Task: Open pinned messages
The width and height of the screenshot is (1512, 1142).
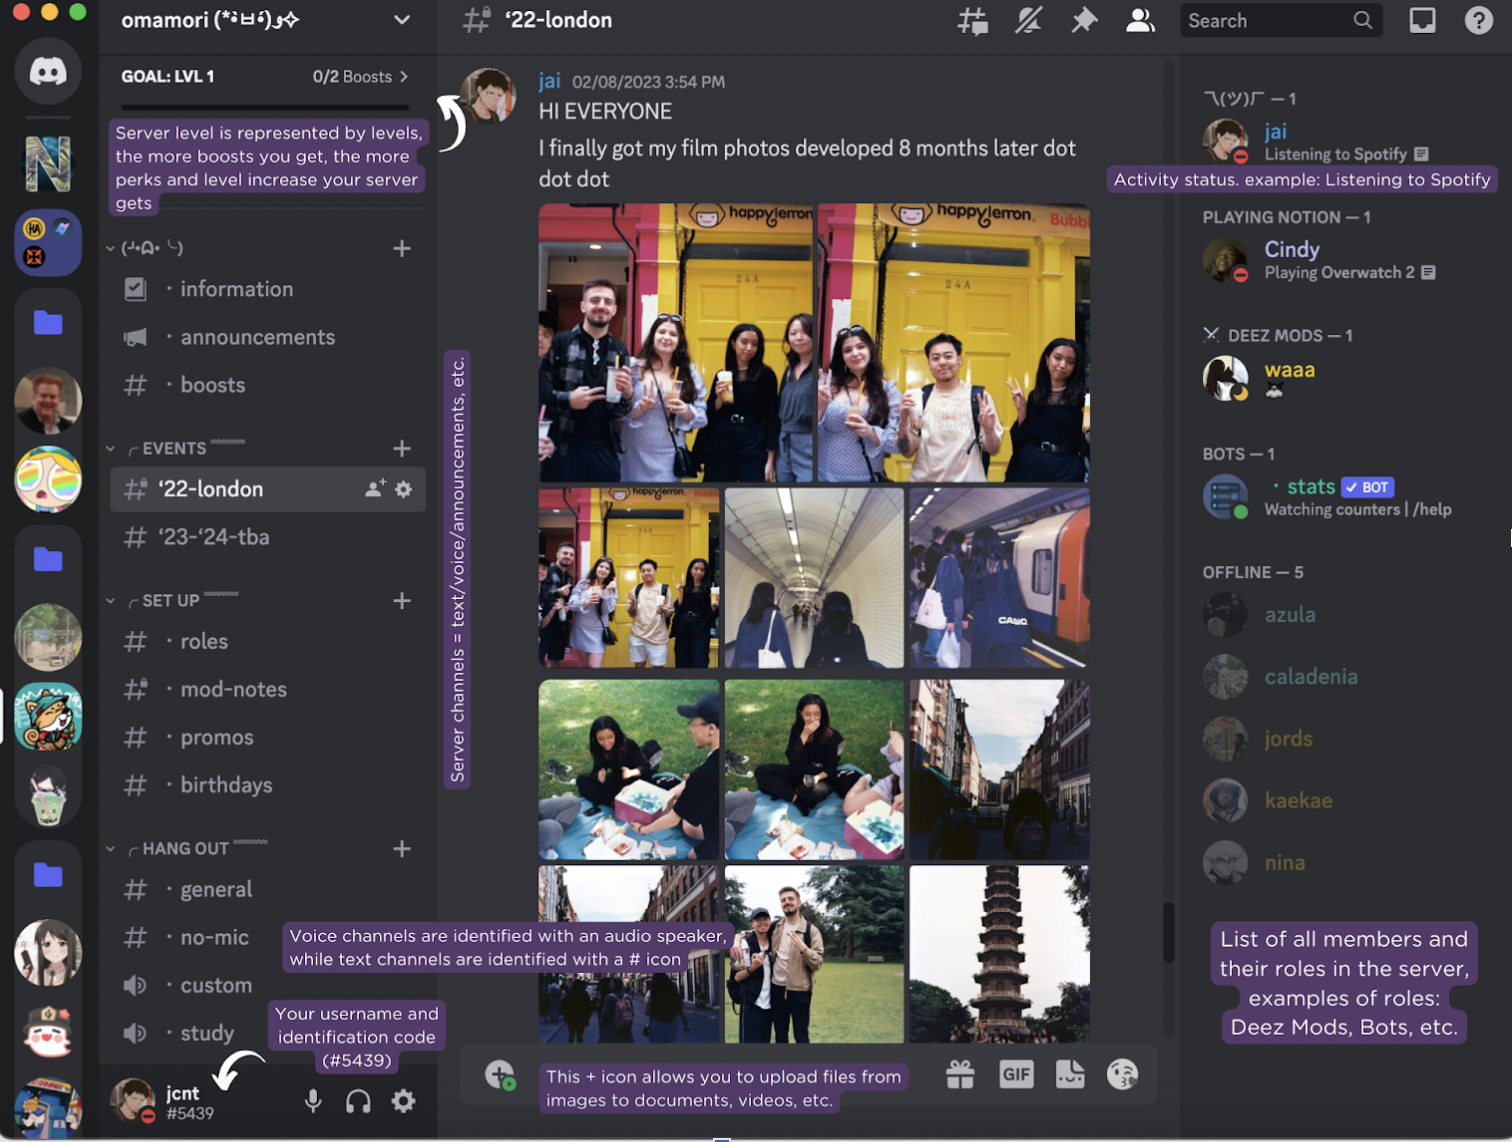Action: pos(1084,20)
